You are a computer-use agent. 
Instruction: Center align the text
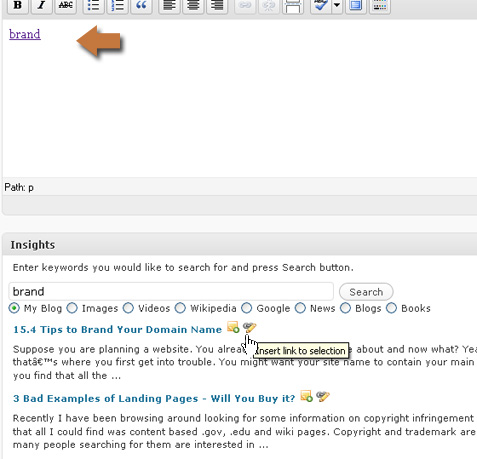[193, 6]
